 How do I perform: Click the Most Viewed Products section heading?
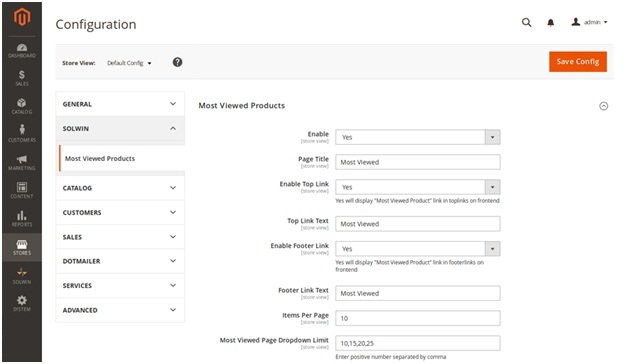[x=242, y=106]
